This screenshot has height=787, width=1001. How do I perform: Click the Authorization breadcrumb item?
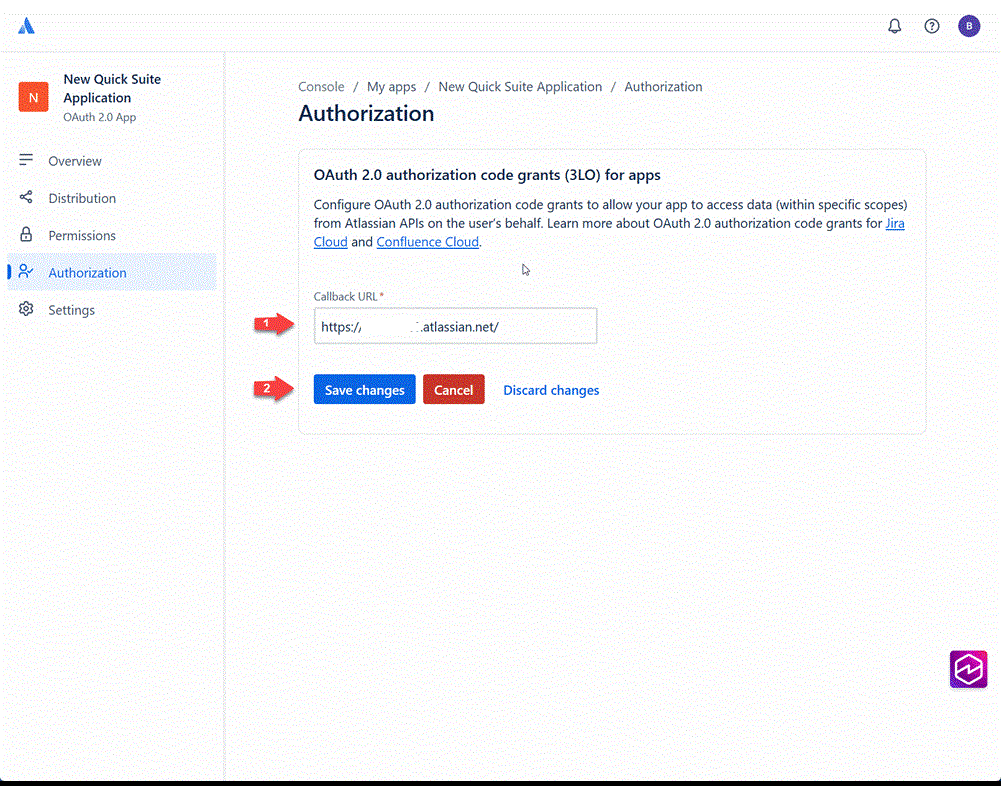pos(663,87)
